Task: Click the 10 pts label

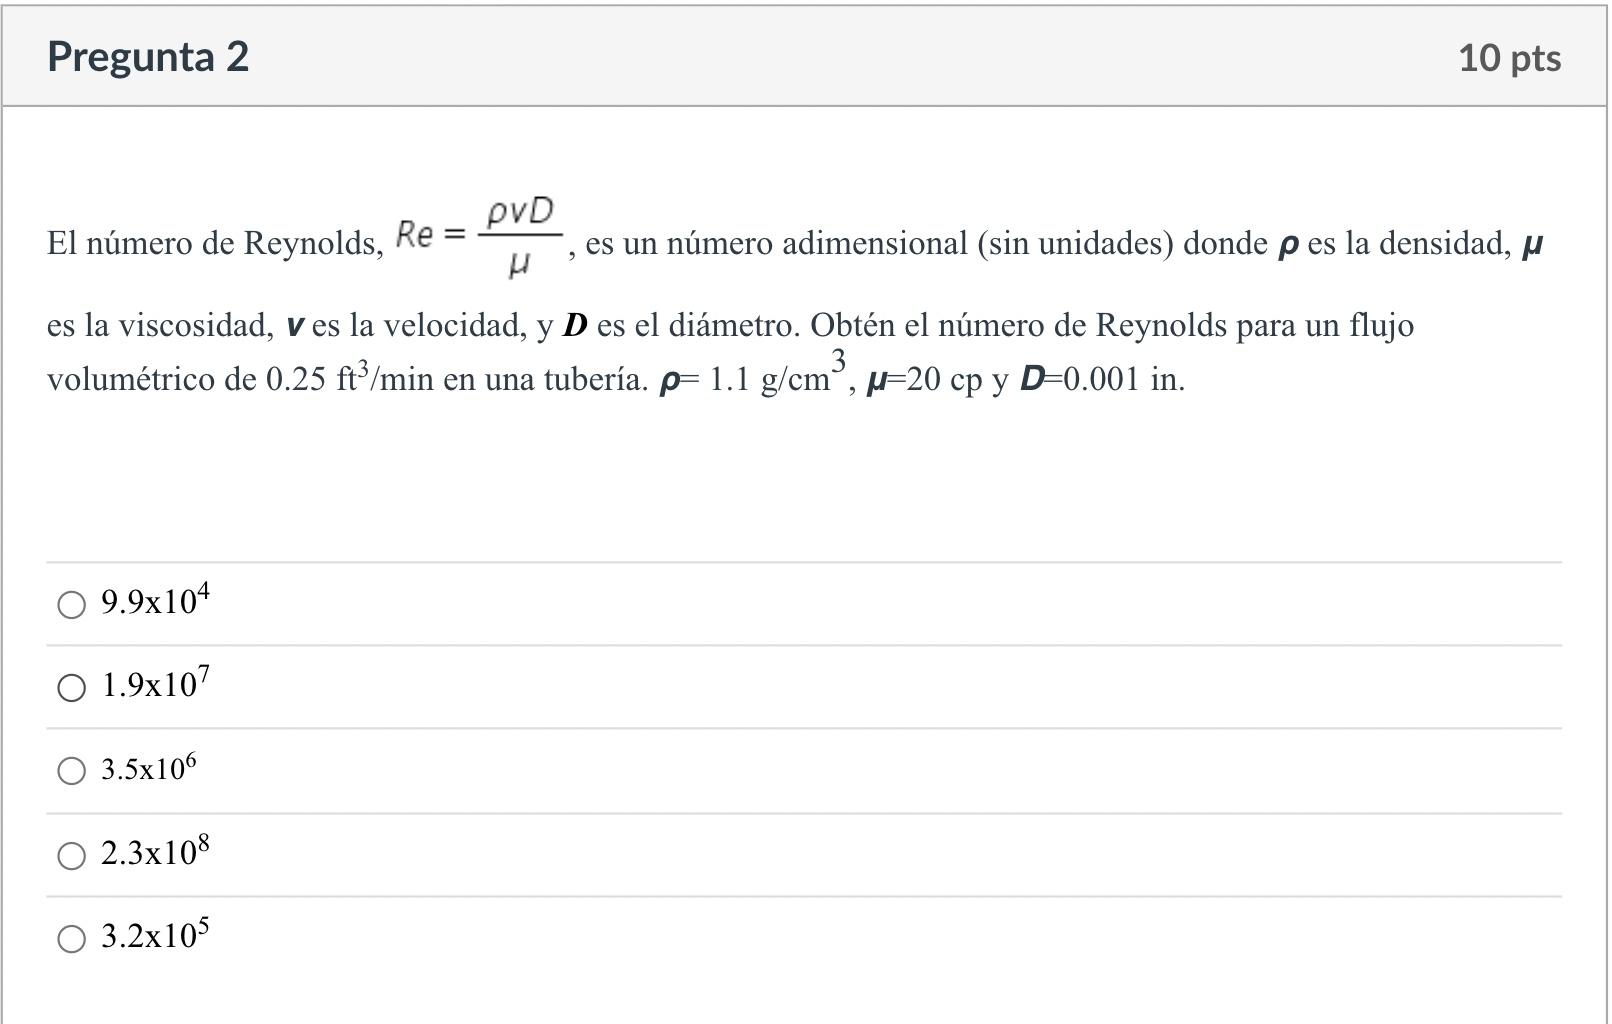Action: tap(1508, 58)
